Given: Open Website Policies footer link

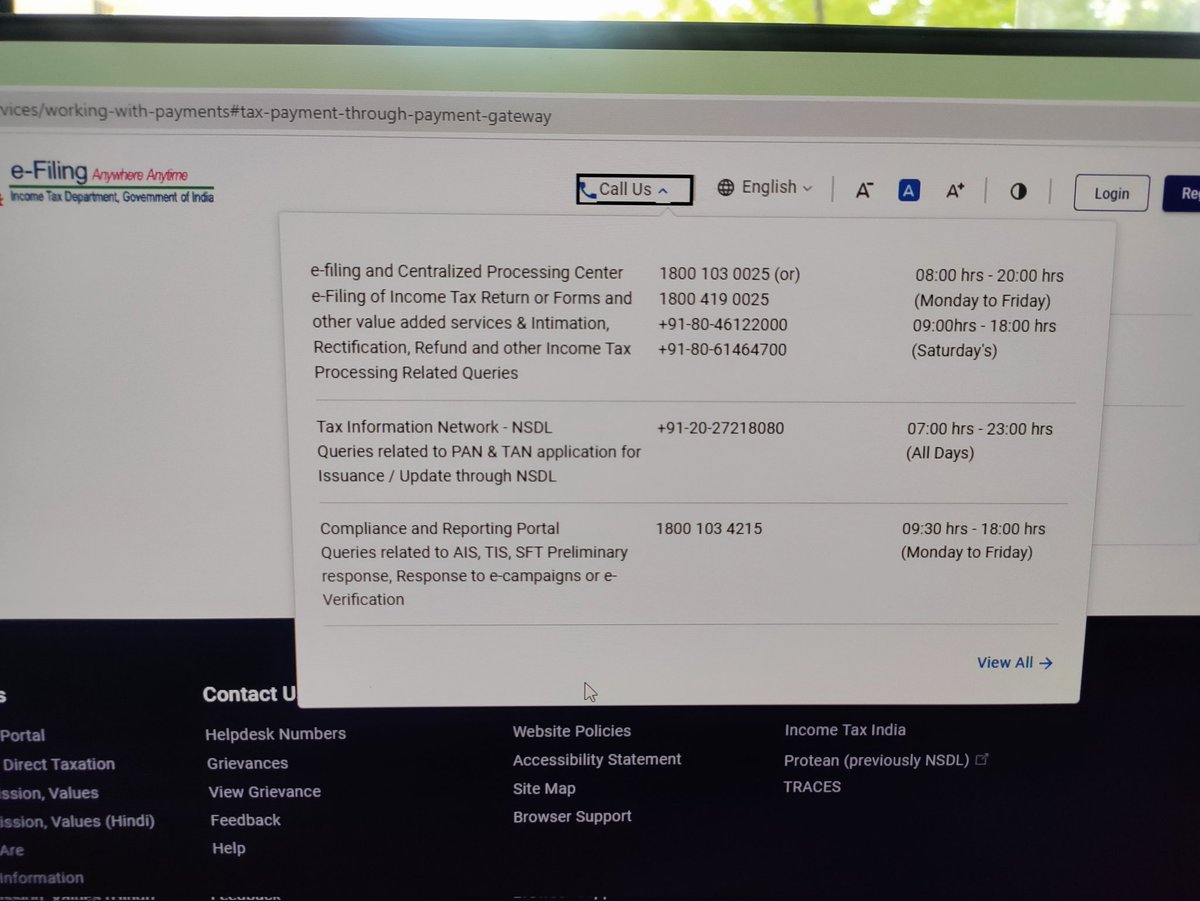Looking at the screenshot, I should point(572,731).
